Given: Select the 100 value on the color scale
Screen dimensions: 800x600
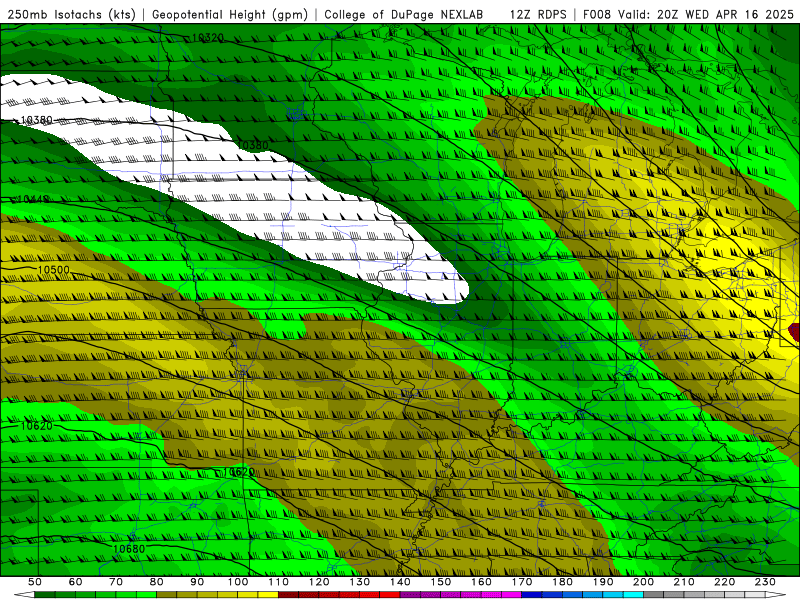Looking at the screenshot, I should point(238,582).
